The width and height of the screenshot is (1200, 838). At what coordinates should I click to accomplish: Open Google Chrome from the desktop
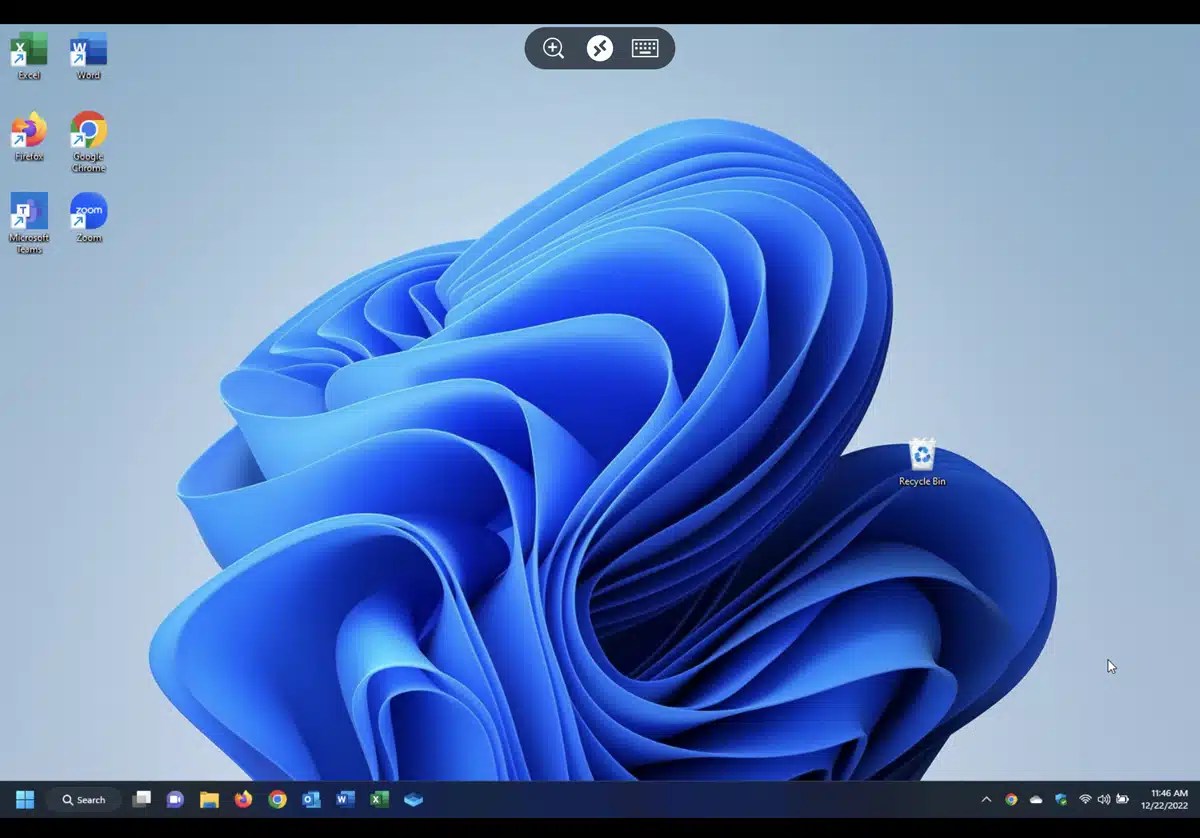87,133
